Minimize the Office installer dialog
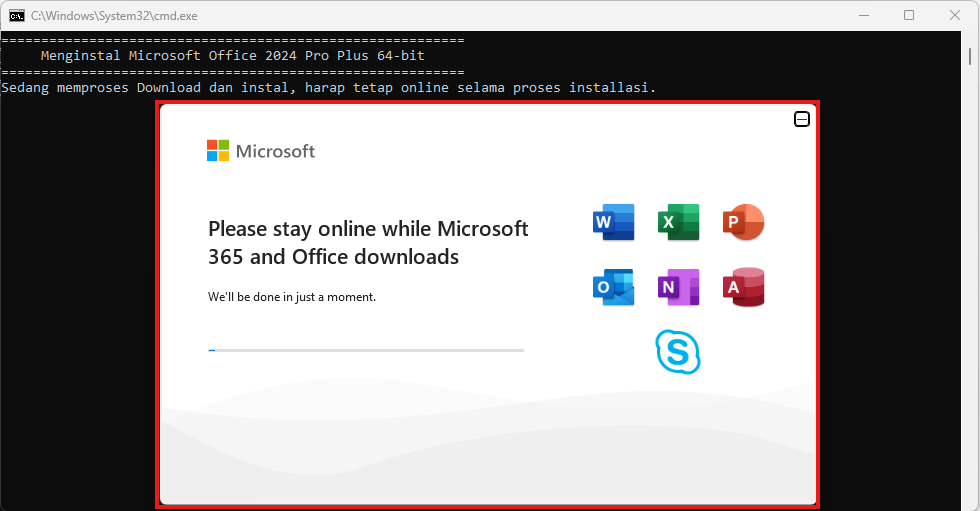The image size is (980, 511). (x=802, y=119)
